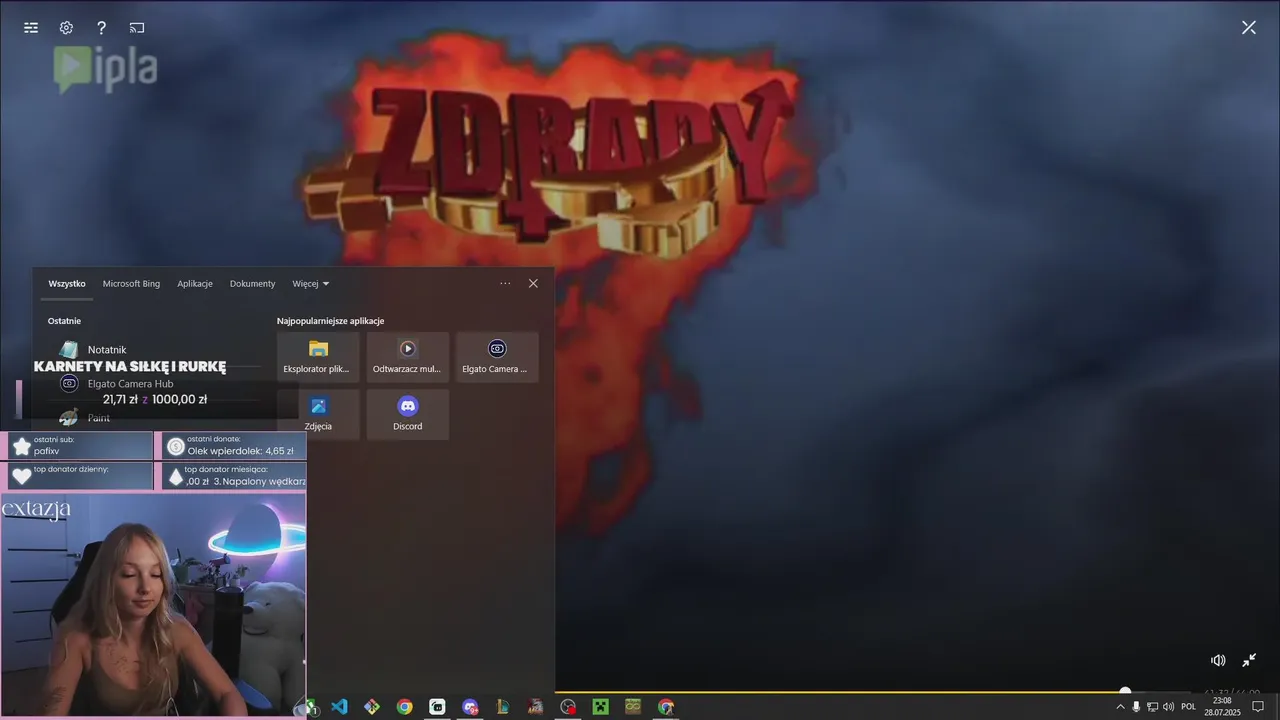Open the ipla player playlist menu icon
This screenshot has width=1280, height=720.
tap(31, 28)
